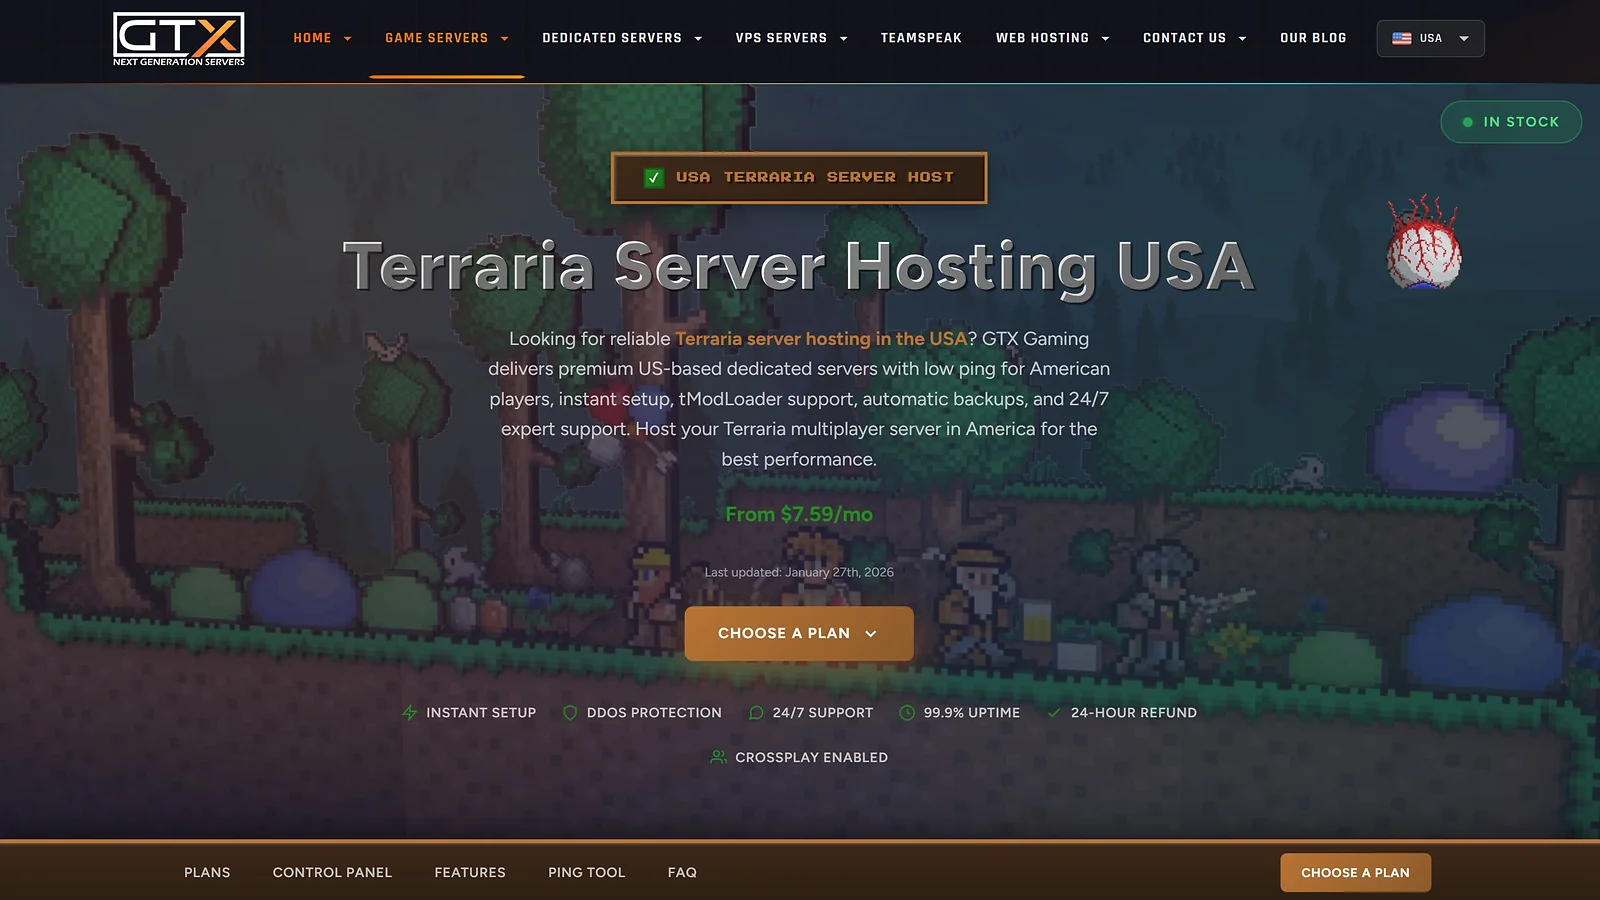Viewport: 1600px width, 900px height.
Task: Click the Choose a Plan button in bottom bar
Action: [x=1355, y=872]
